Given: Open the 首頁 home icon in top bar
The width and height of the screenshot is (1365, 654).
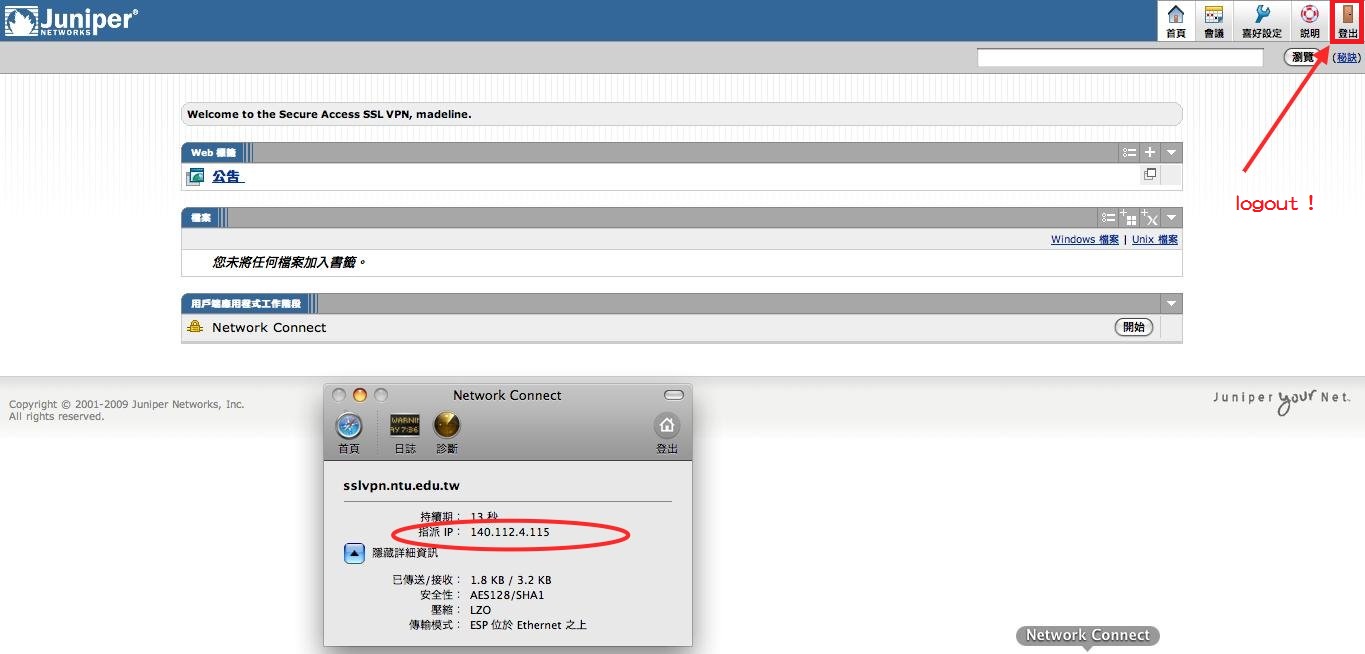Looking at the screenshot, I should point(1176,21).
